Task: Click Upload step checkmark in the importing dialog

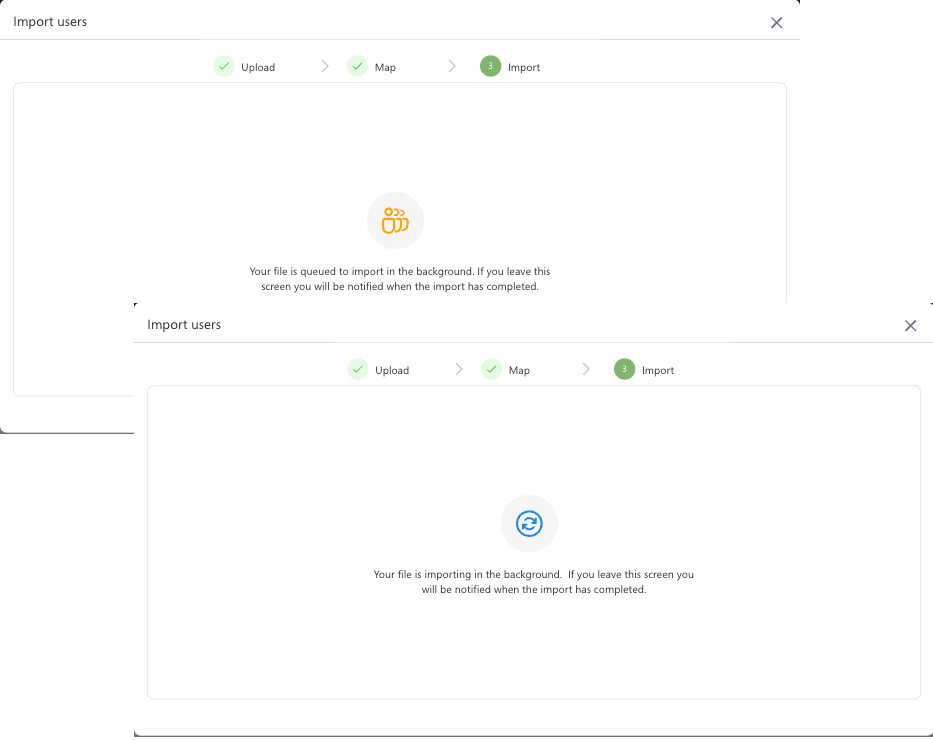Action: point(358,370)
